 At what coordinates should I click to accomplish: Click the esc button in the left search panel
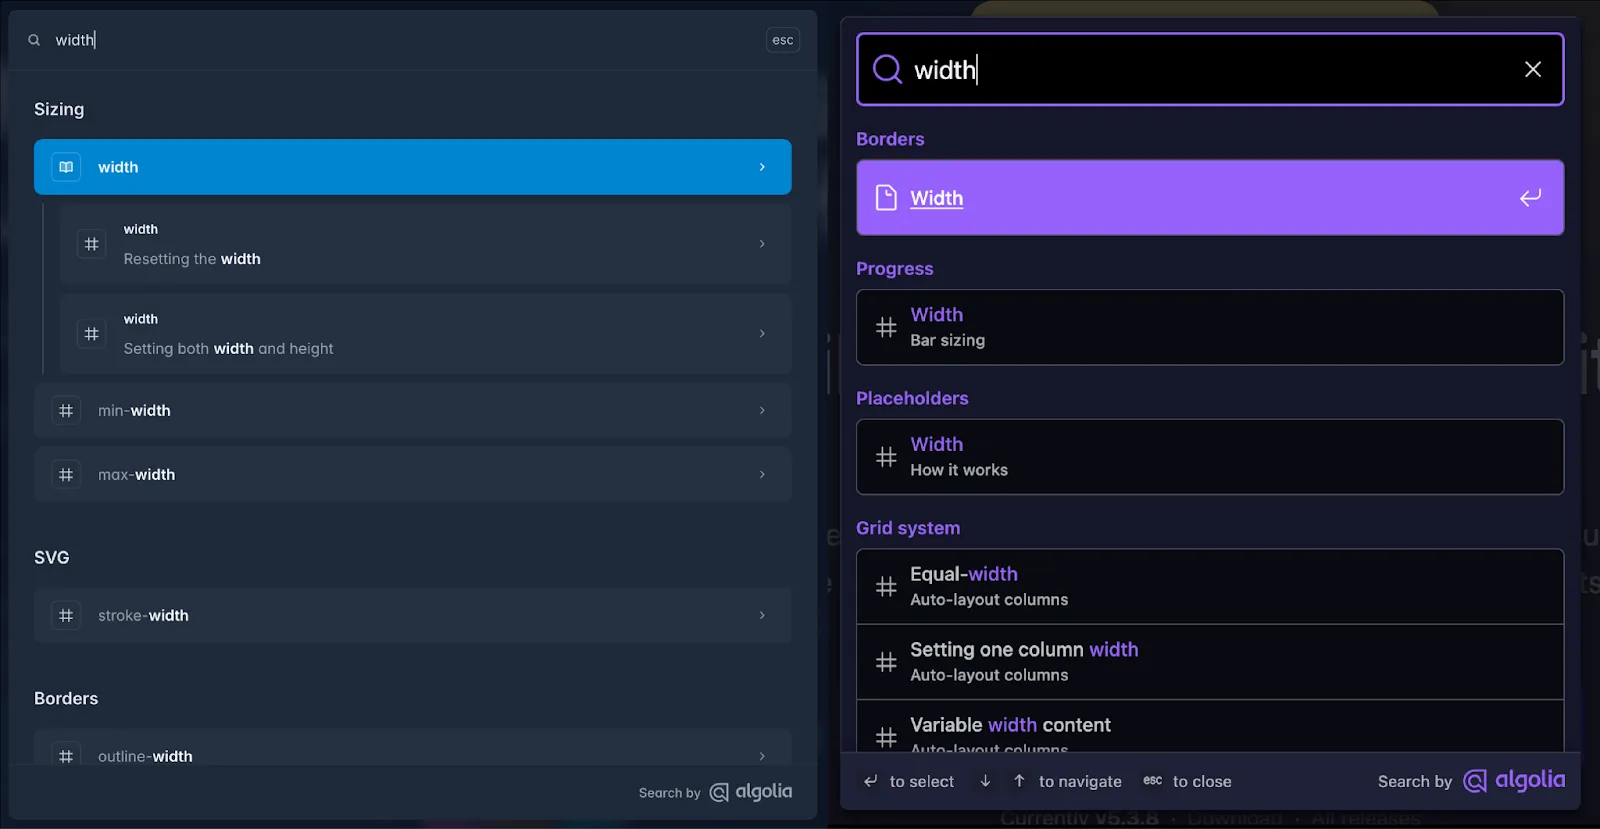(783, 40)
